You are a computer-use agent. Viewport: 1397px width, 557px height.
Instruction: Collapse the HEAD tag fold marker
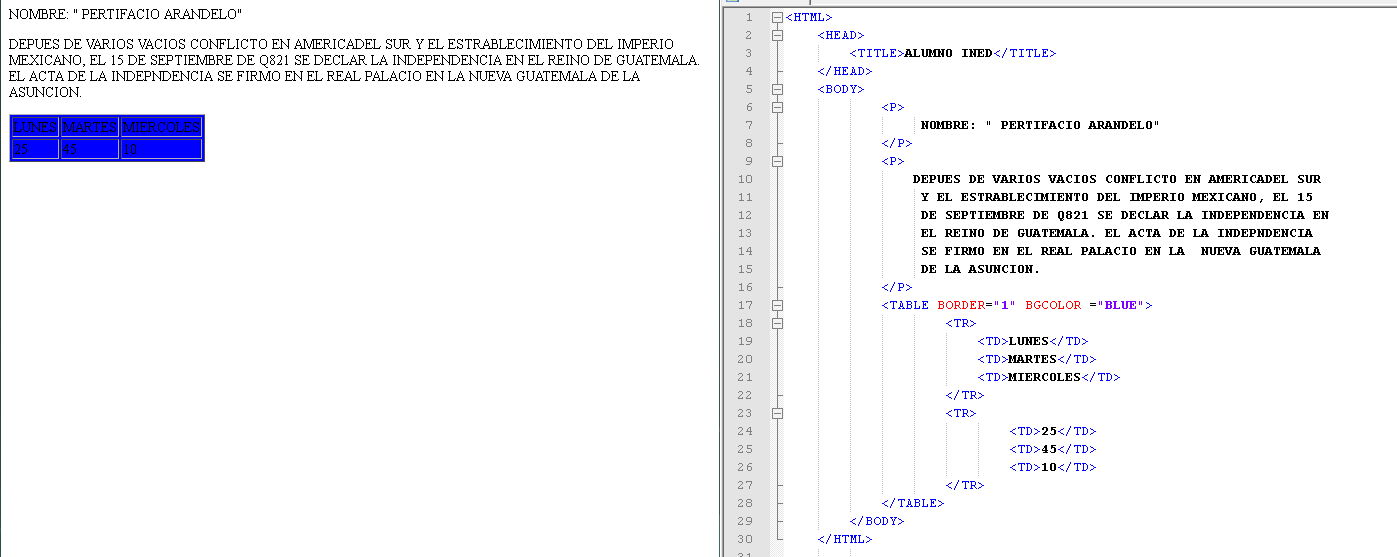click(777, 35)
